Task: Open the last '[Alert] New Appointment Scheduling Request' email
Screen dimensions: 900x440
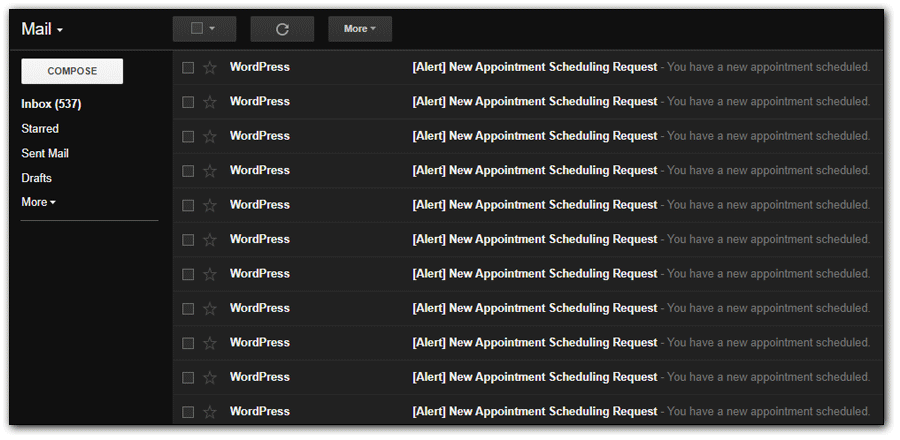Action: click(x=535, y=411)
